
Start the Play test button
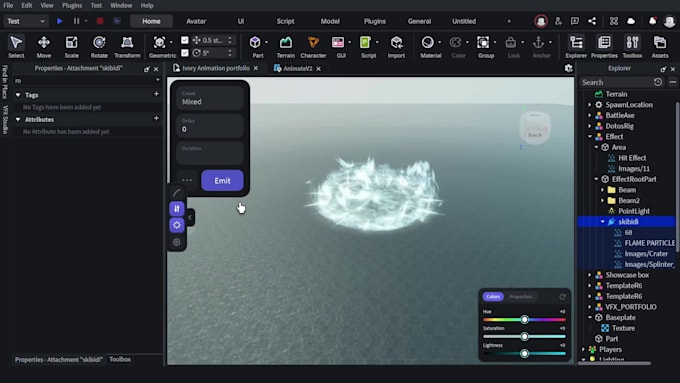pyautogui.click(x=60, y=21)
